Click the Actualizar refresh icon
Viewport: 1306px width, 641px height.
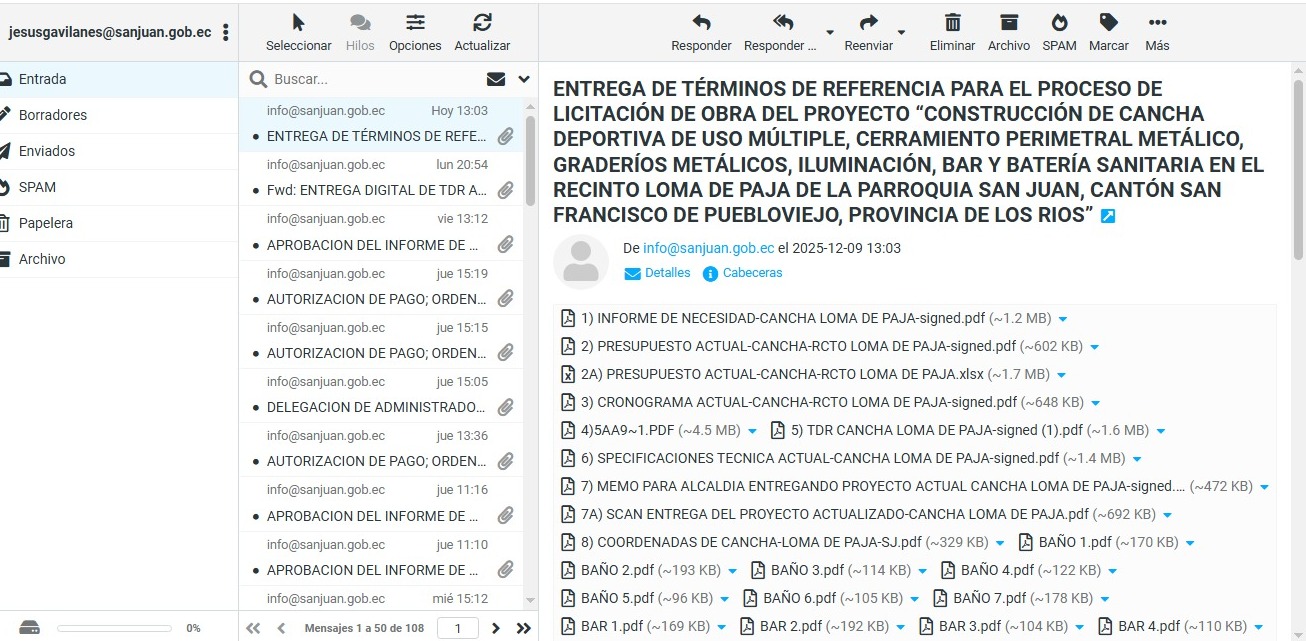point(482,23)
